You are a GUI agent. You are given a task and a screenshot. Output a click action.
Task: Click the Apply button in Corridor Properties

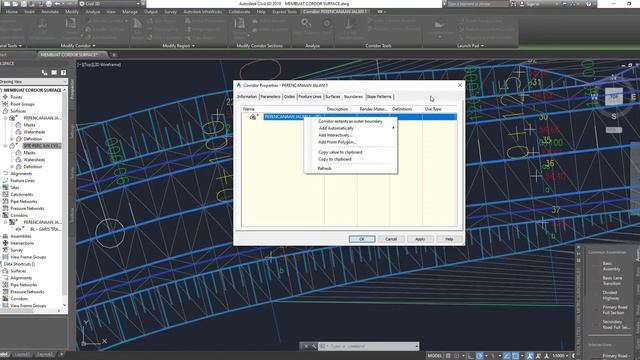pos(420,239)
